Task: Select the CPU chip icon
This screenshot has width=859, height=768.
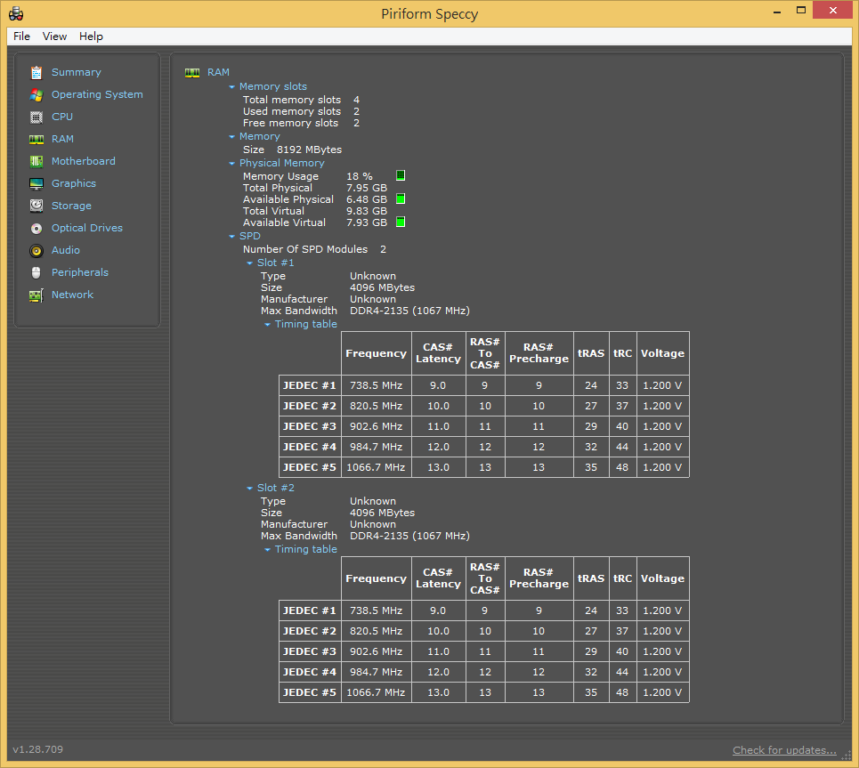Action: pyautogui.click(x=36, y=117)
